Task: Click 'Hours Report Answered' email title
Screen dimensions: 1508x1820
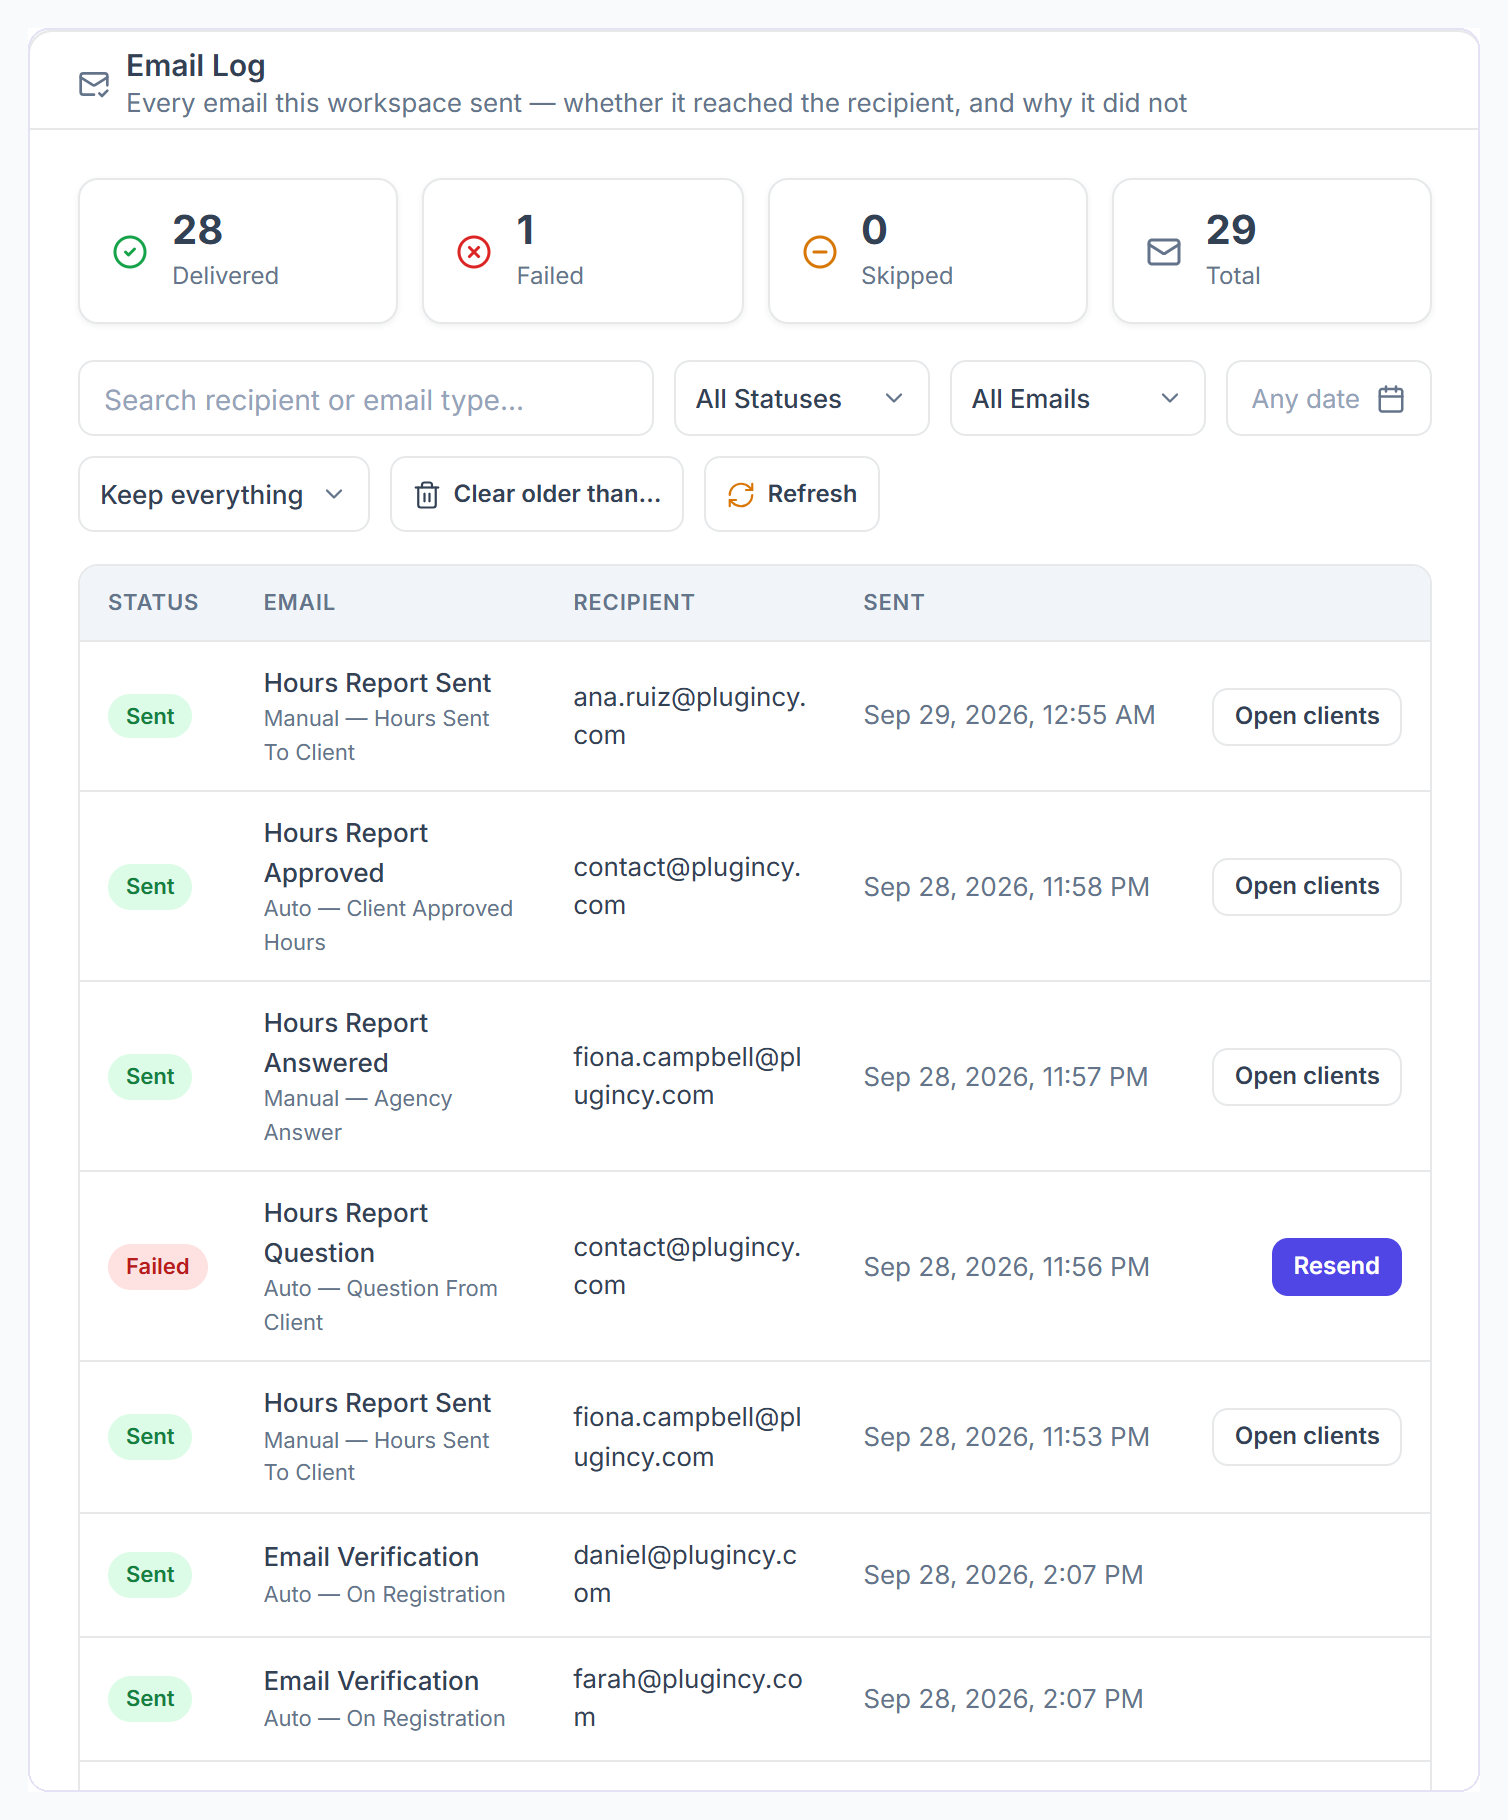Action: click(x=346, y=1043)
